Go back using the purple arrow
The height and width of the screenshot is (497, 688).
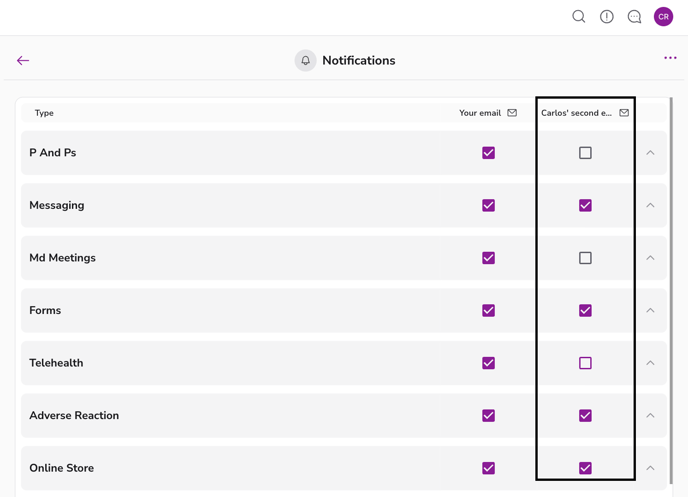tap(23, 61)
